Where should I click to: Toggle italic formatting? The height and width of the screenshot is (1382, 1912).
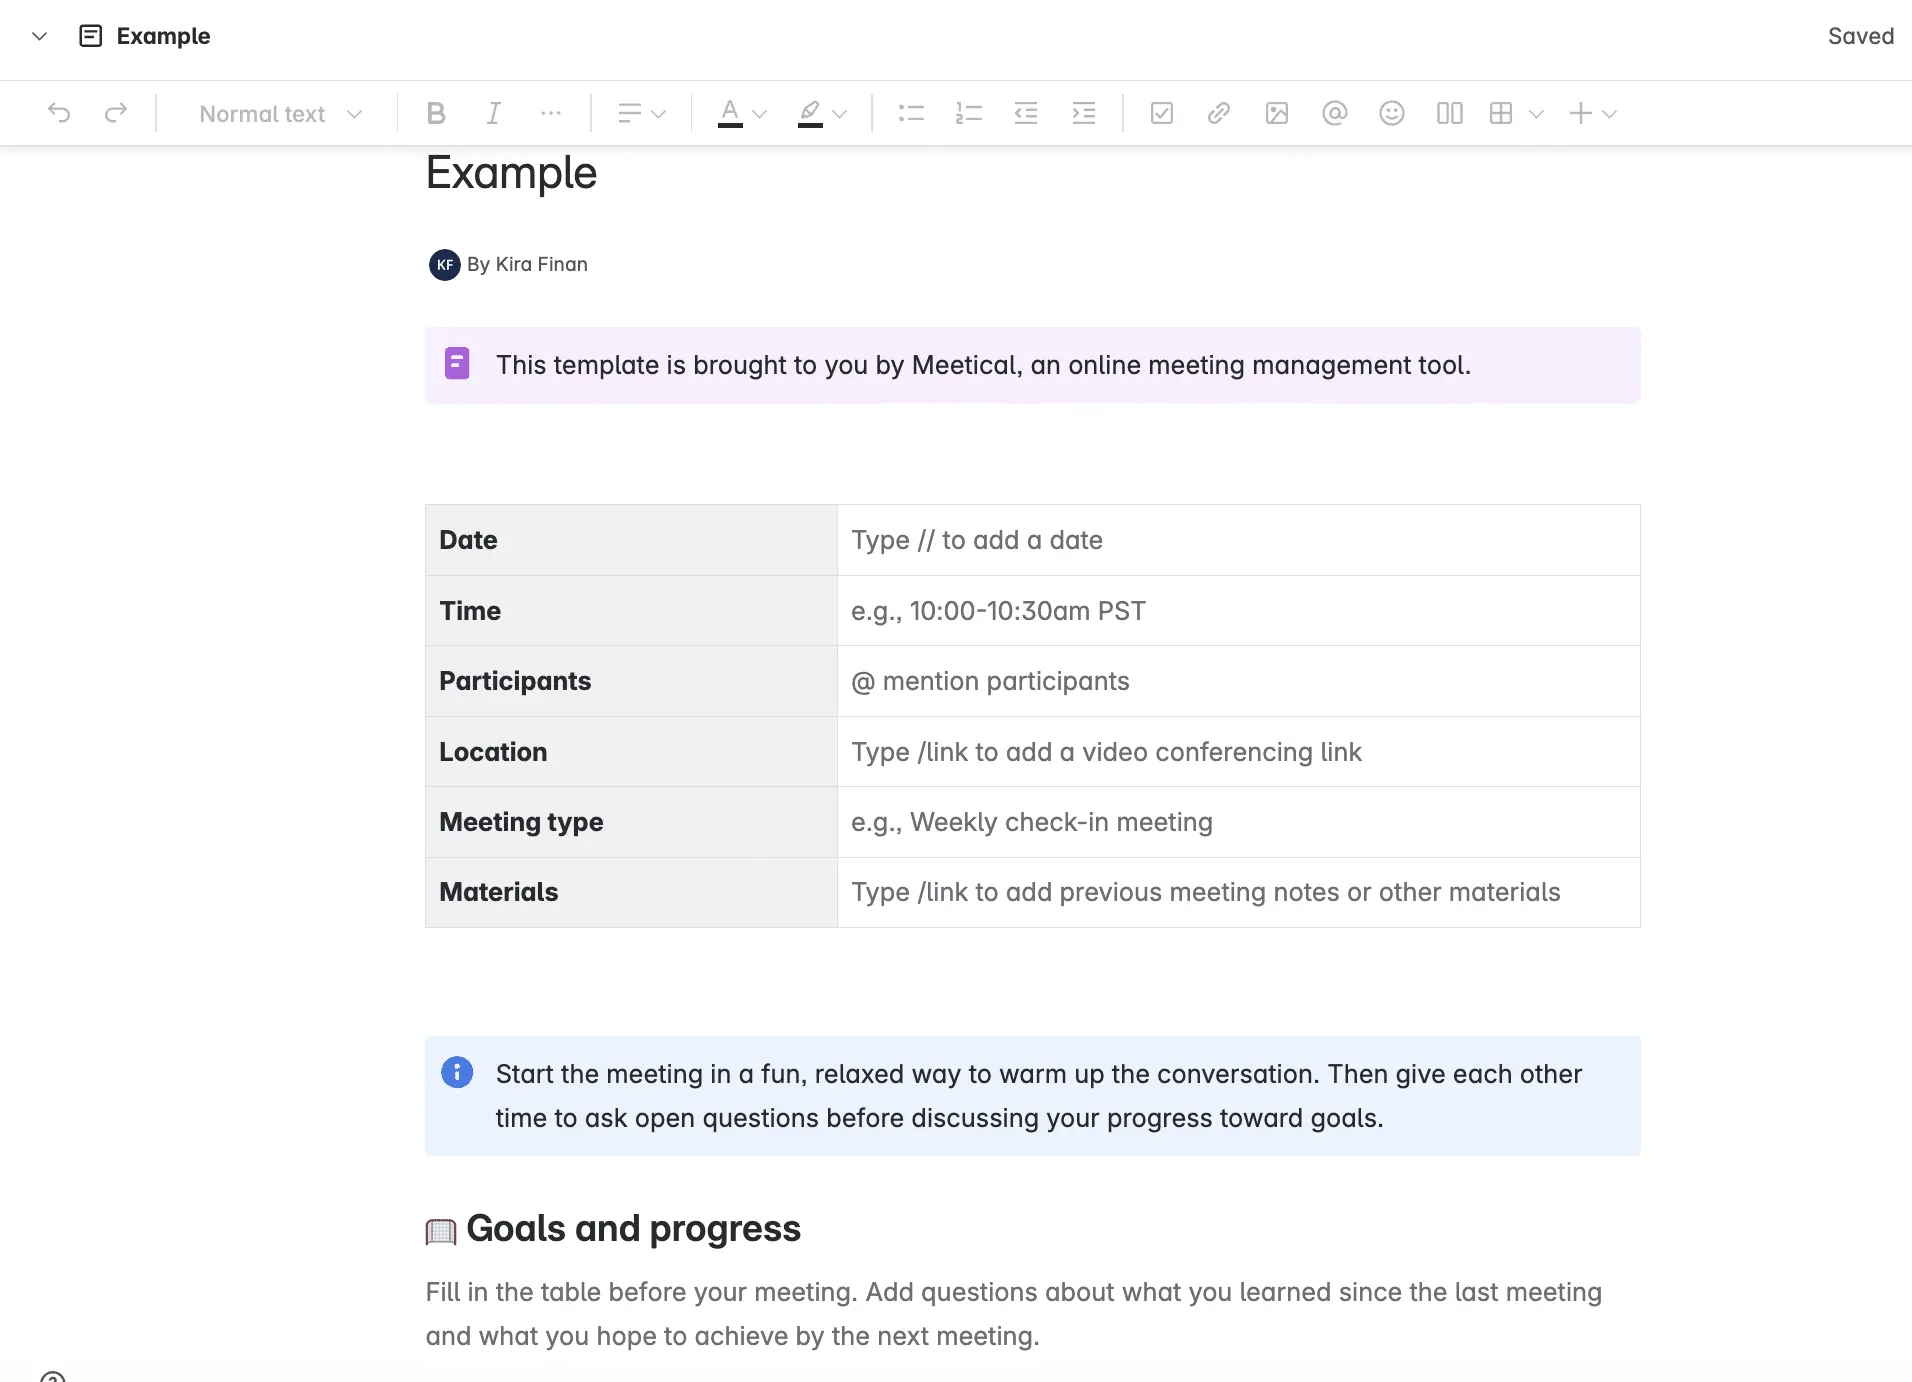coord(493,113)
